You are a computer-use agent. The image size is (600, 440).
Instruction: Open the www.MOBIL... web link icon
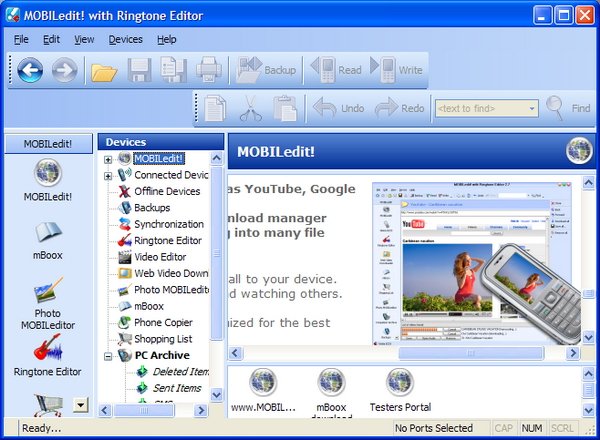click(263, 382)
